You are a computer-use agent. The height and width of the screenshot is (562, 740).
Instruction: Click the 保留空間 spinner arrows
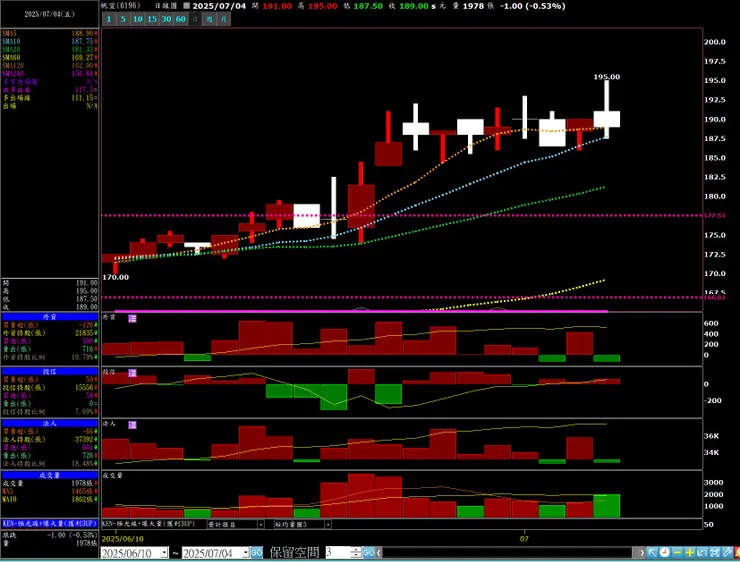click(357, 553)
